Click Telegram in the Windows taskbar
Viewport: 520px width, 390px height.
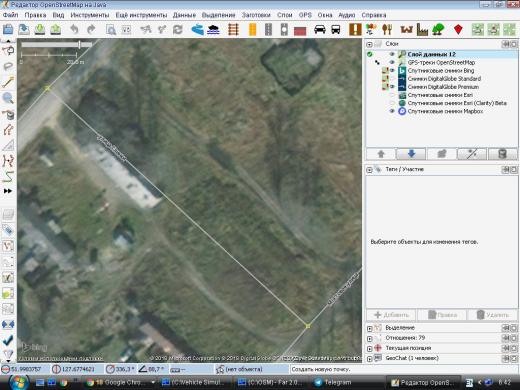(333, 382)
